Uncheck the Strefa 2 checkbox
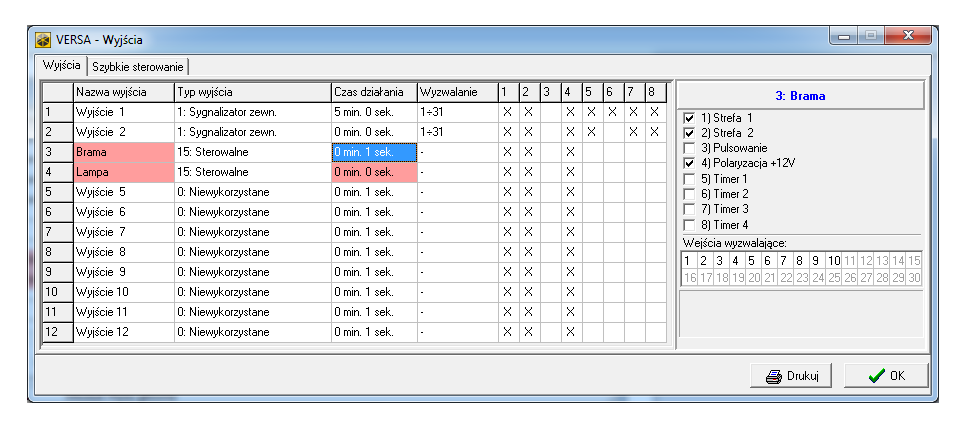The image size is (969, 431). tap(688, 133)
